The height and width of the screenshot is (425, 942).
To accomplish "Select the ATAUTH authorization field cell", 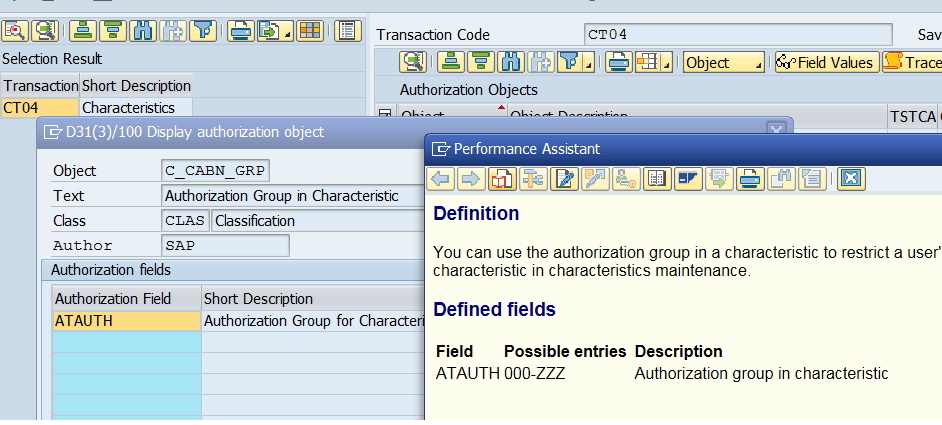I will 126,321.
